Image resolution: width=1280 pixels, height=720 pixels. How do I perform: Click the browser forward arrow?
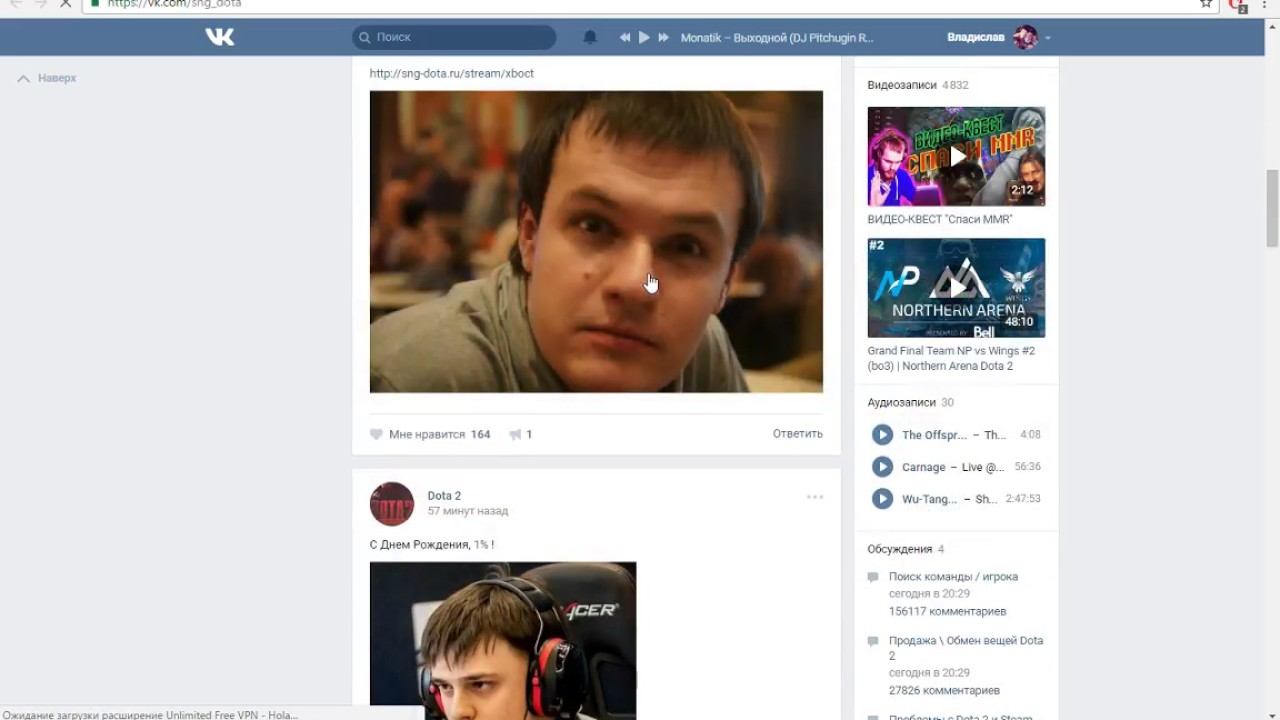click(41, 4)
